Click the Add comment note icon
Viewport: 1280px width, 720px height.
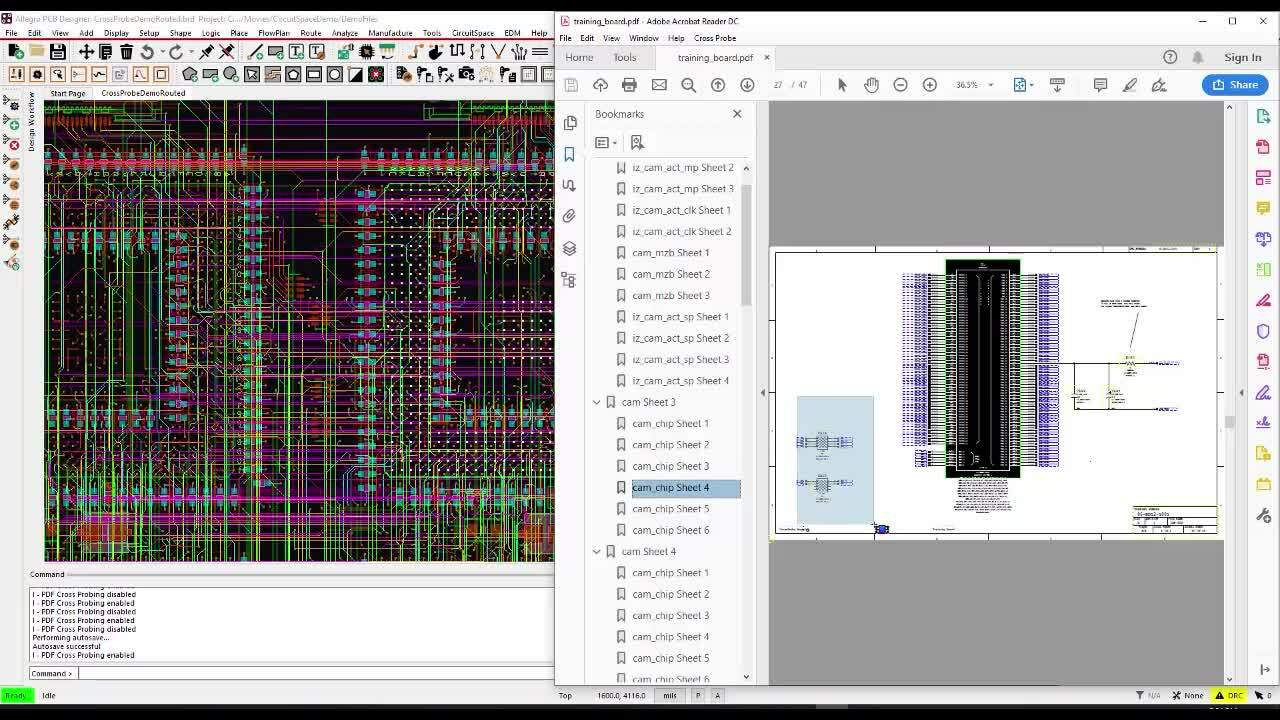click(1100, 85)
